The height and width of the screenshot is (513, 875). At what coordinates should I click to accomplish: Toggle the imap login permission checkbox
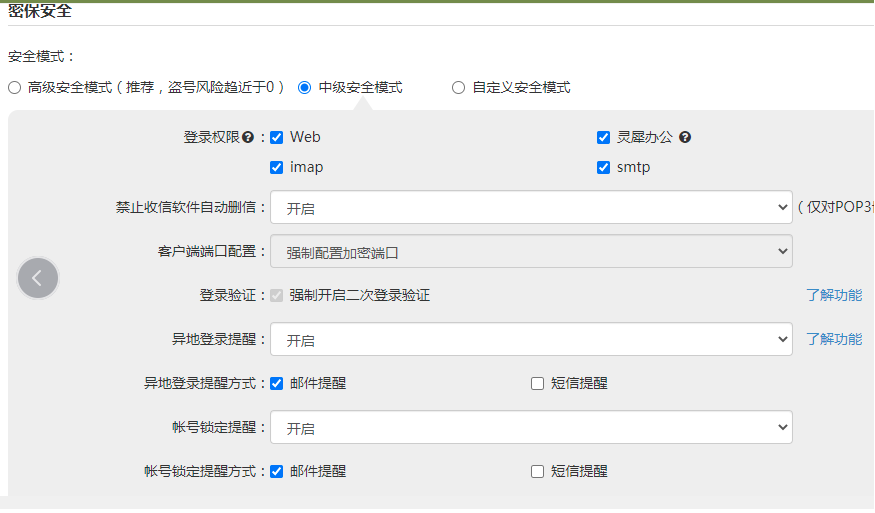277,168
